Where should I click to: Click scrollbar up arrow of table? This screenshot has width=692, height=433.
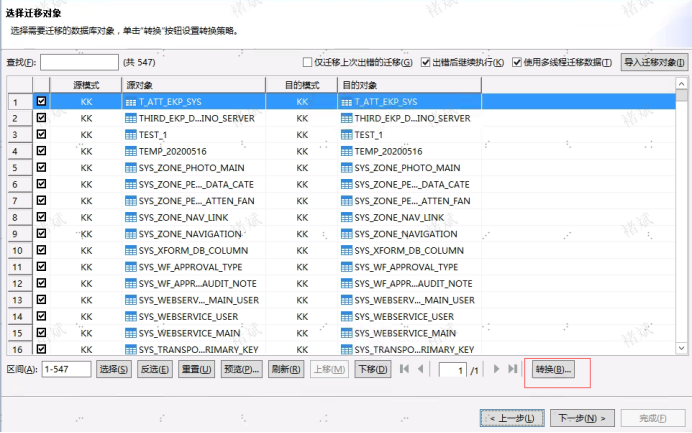681,83
